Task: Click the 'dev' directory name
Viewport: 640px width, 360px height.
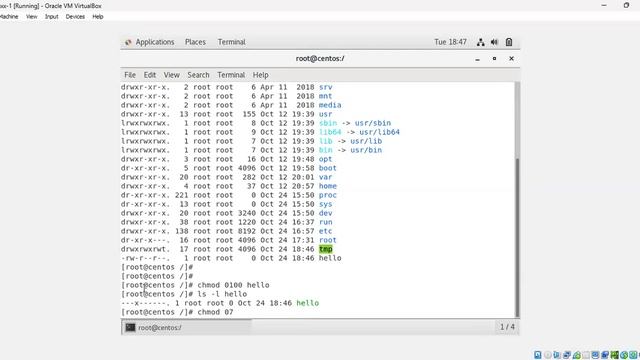Action: coord(325,213)
